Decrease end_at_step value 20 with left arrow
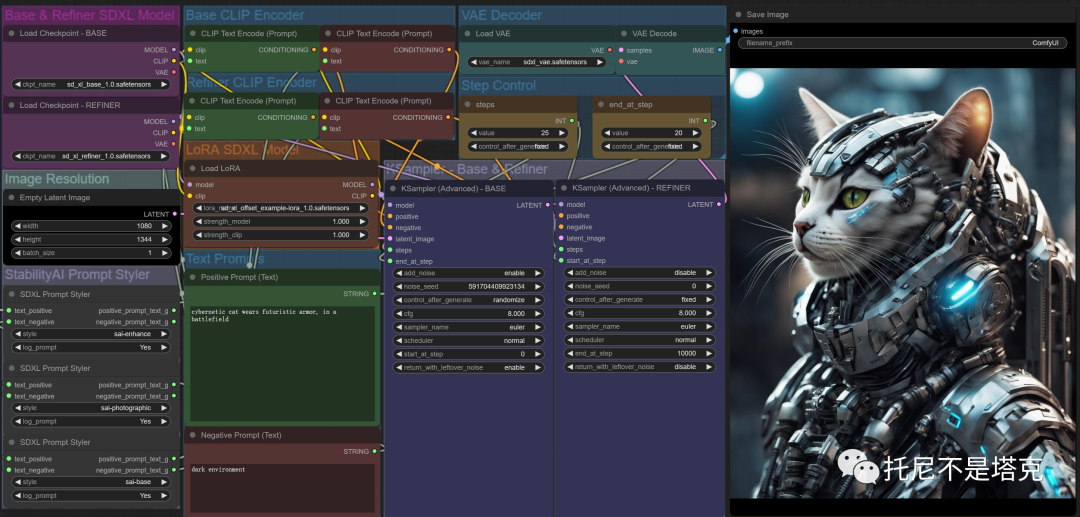 606,133
